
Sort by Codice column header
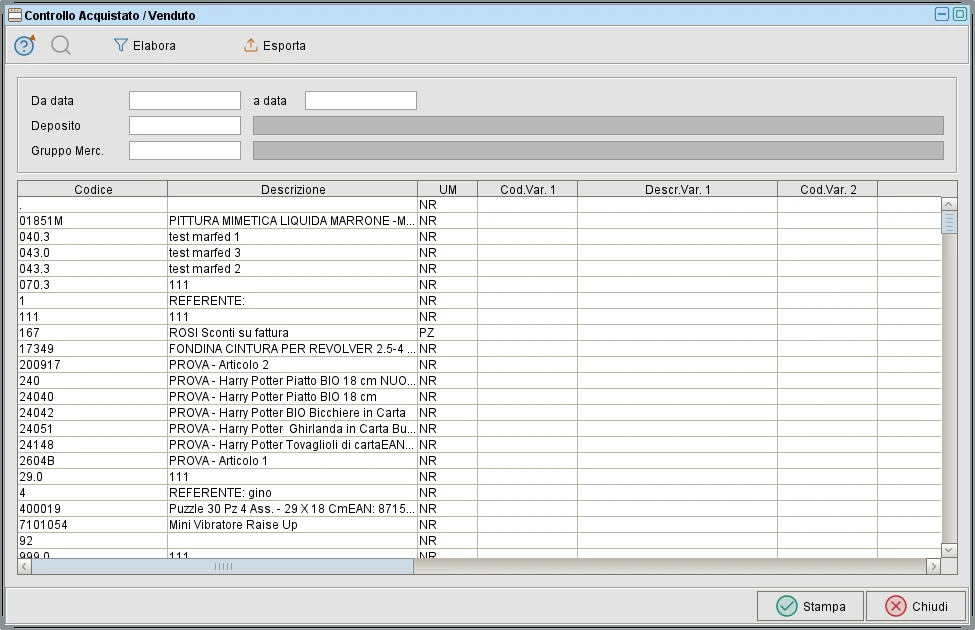tap(93, 189)
